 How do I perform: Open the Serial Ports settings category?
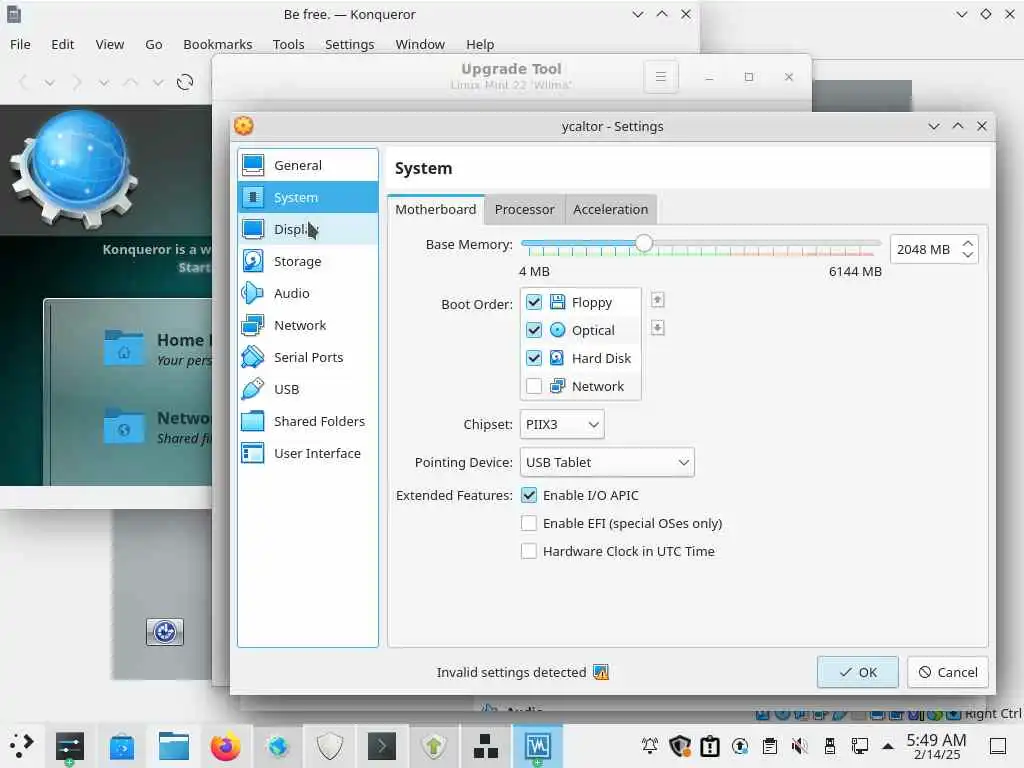(x=308, y=357)
